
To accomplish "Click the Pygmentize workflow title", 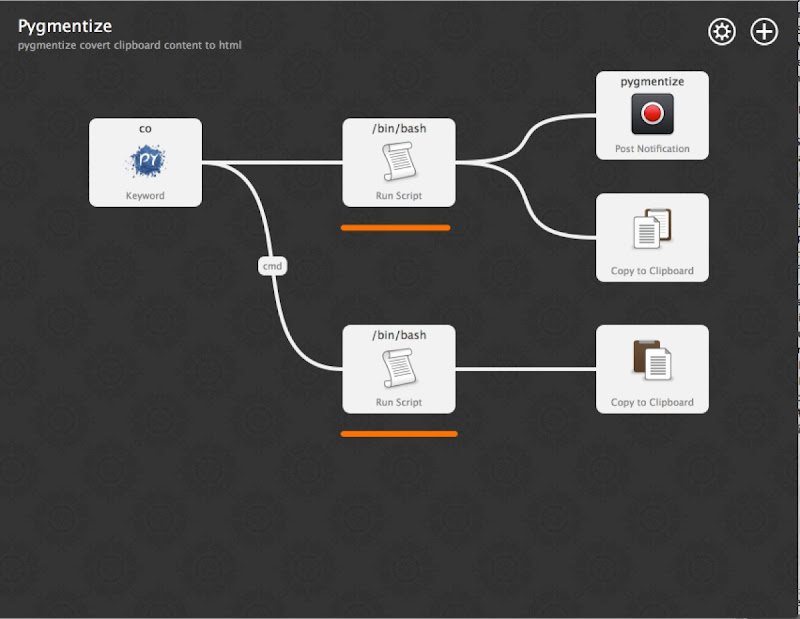I will click(x=65, y=26).
